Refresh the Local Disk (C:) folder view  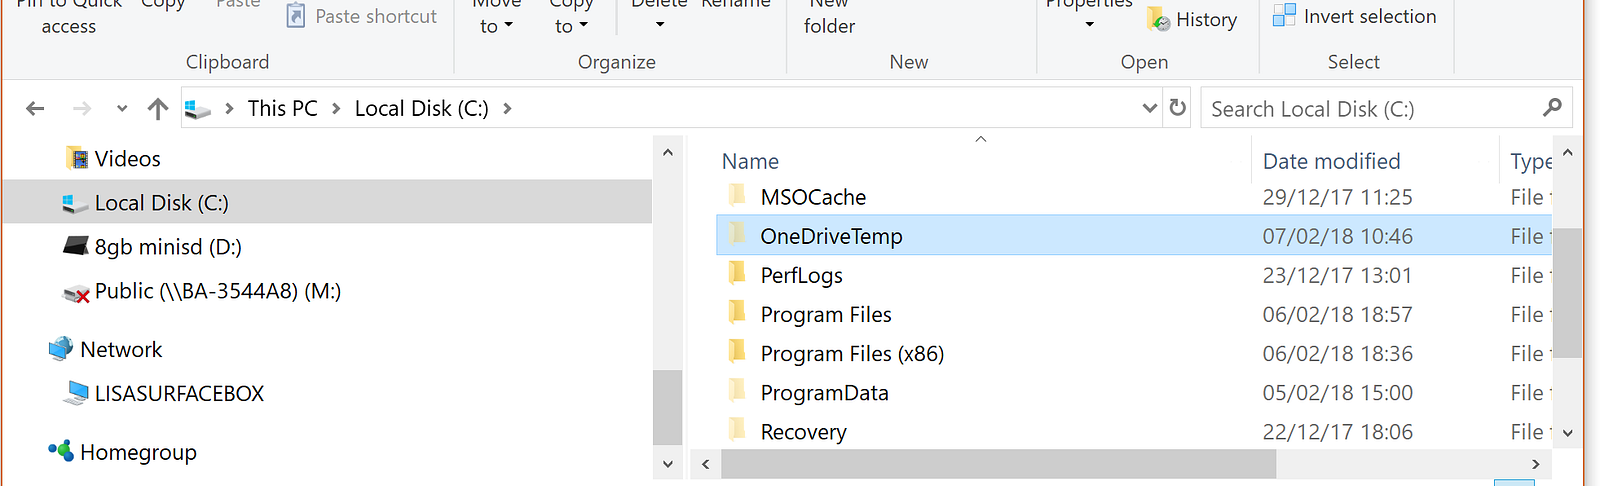pos(1178,108)
